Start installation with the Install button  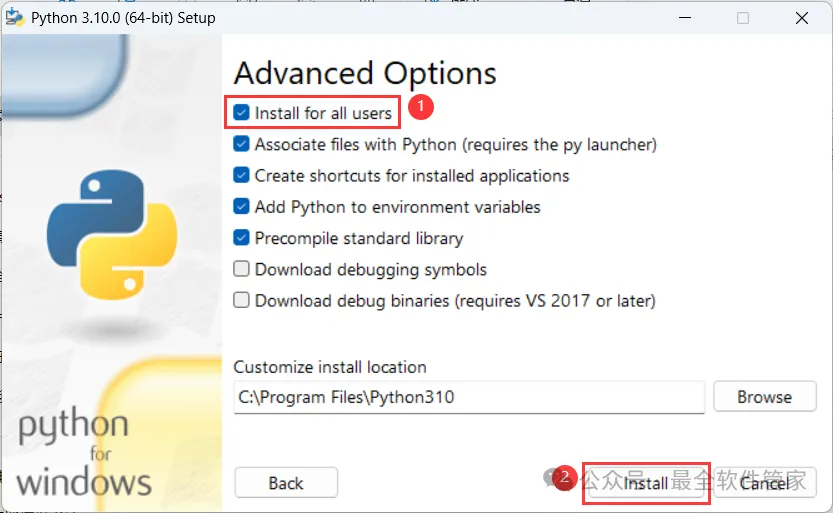click(646, 483)
